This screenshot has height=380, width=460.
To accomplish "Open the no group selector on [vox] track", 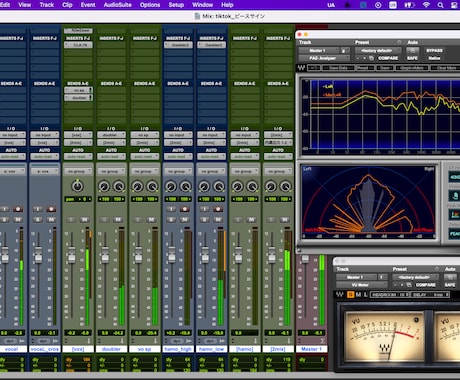I will 78,171.
